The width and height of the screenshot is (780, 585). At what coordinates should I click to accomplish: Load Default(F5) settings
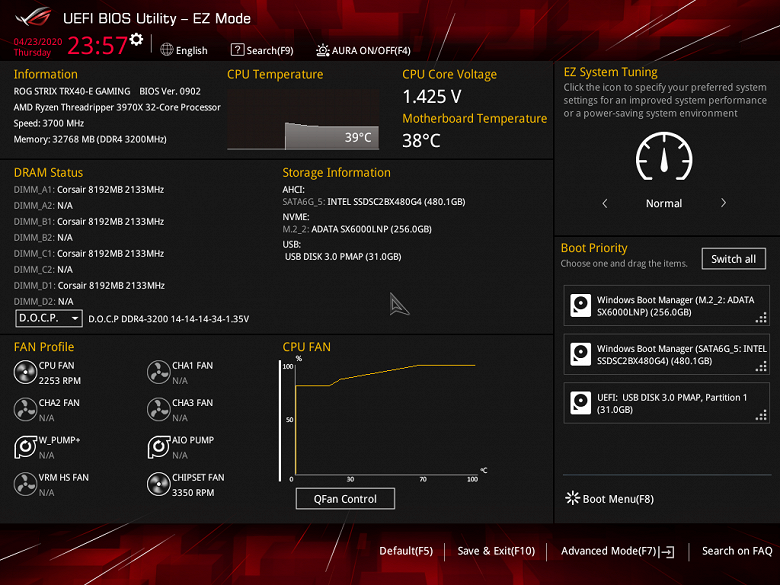point(406,551)
